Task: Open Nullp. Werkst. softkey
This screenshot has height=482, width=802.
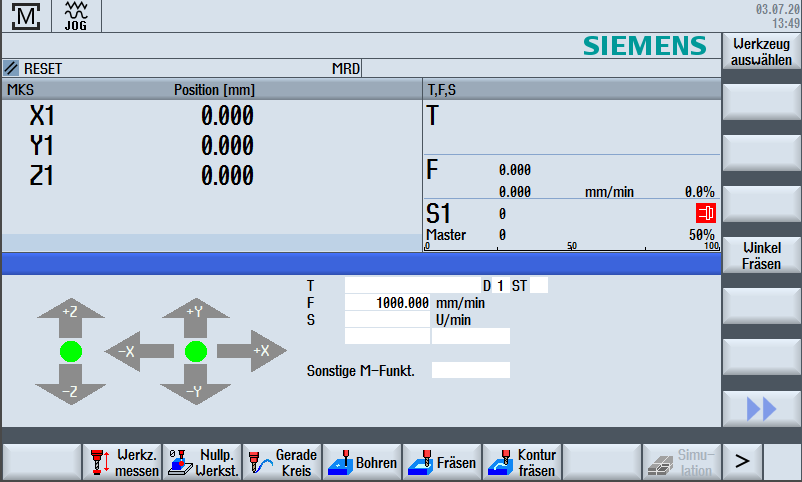Action: tap(203, 463)
